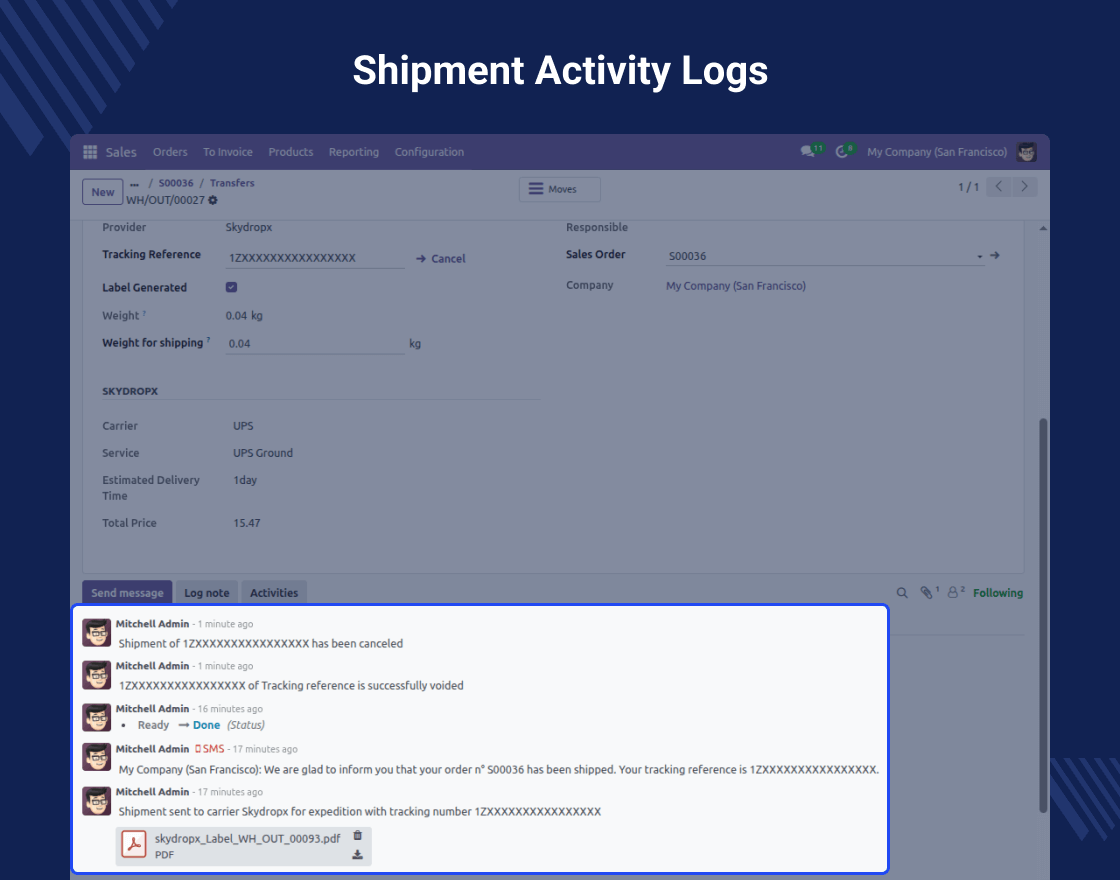Open PDF icon of skydropx label

click(x=134, y=844)
